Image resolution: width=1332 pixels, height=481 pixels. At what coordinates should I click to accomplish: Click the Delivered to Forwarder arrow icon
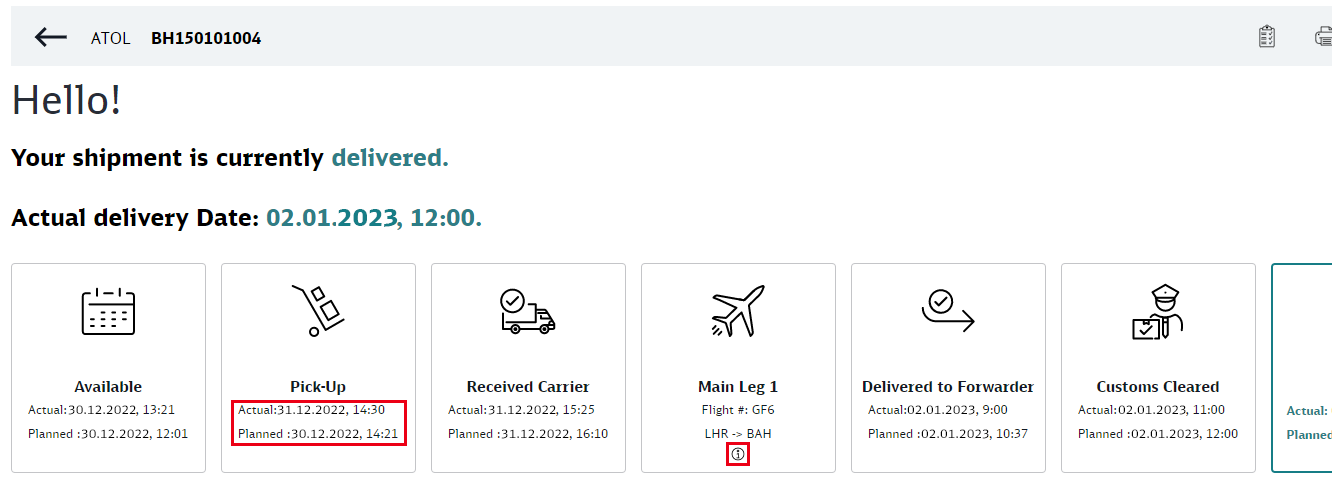tap(947, 311)
